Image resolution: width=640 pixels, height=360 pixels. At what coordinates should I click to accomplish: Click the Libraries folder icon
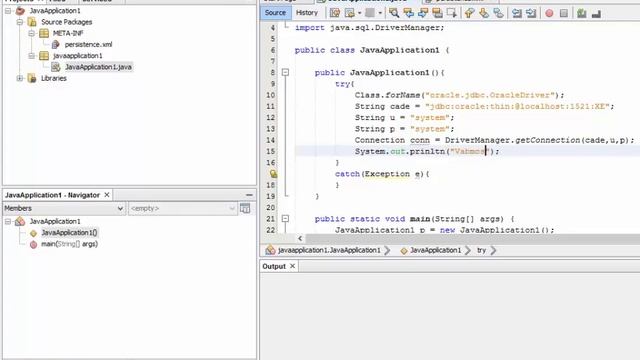click(32, 78)
